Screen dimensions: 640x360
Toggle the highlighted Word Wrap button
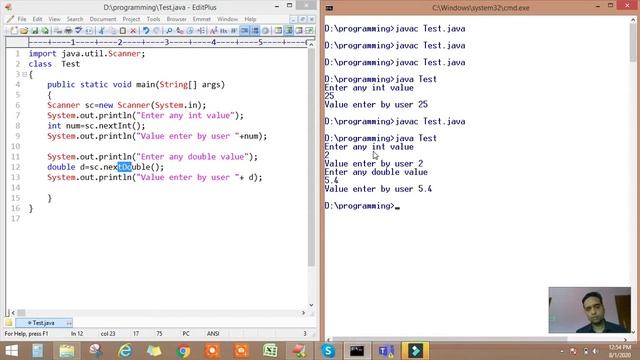click(x=244, y=31)
